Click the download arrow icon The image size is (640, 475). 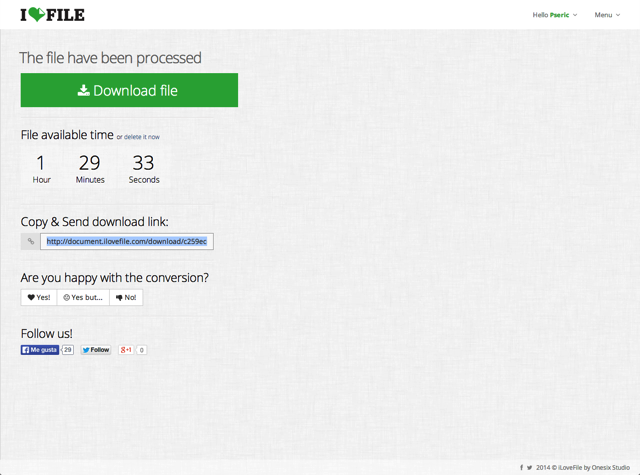[83, 90]
